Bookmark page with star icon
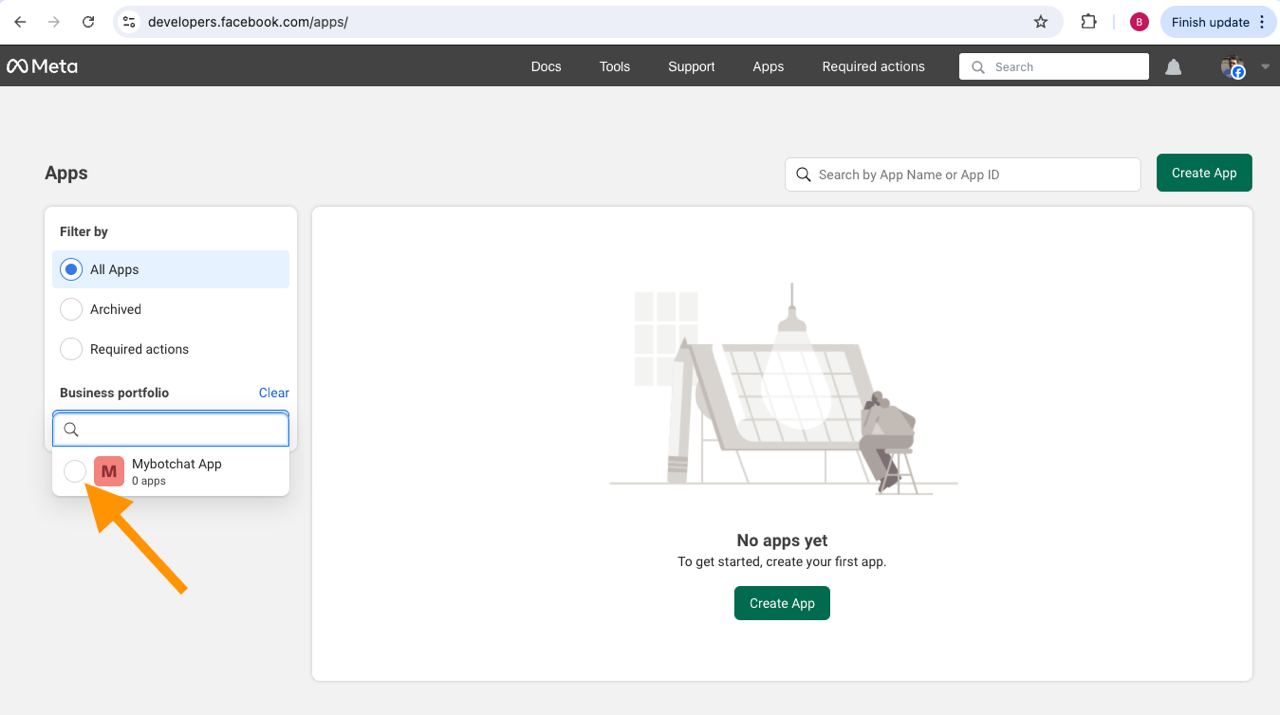The image size is (1280, 715). click(x=1041, y=22)
